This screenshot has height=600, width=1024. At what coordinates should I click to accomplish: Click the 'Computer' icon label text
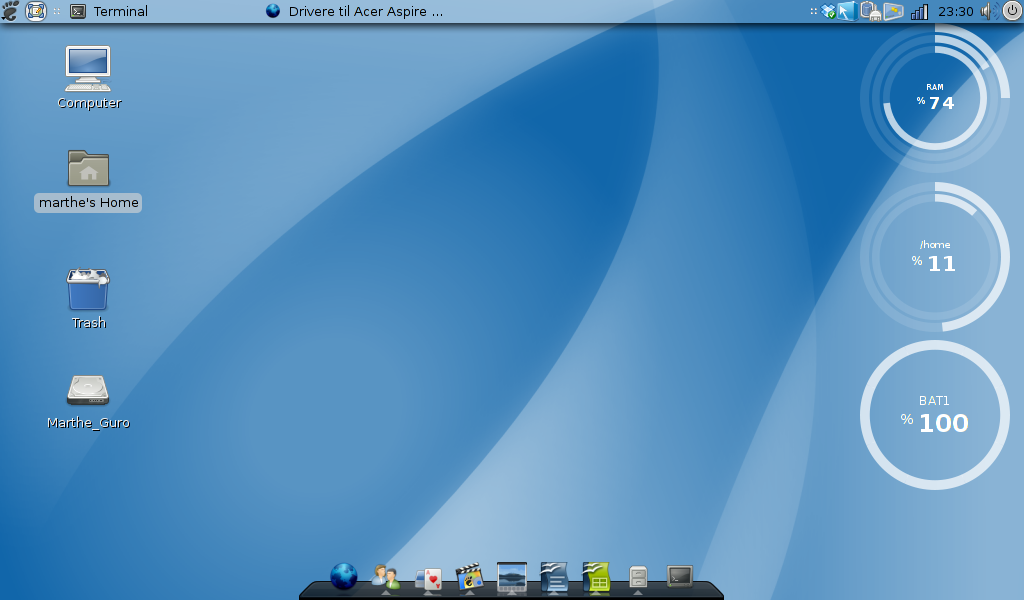(x=89, y=103)
